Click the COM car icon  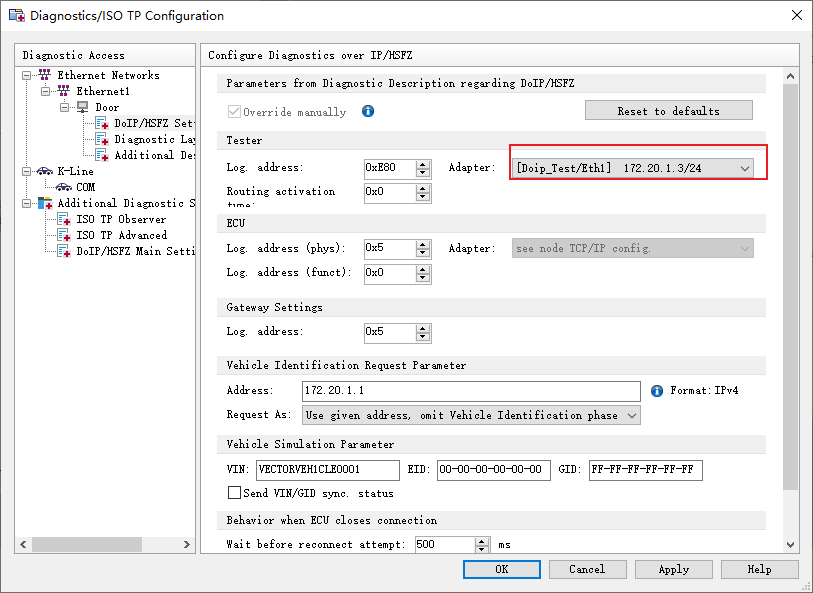64,187
